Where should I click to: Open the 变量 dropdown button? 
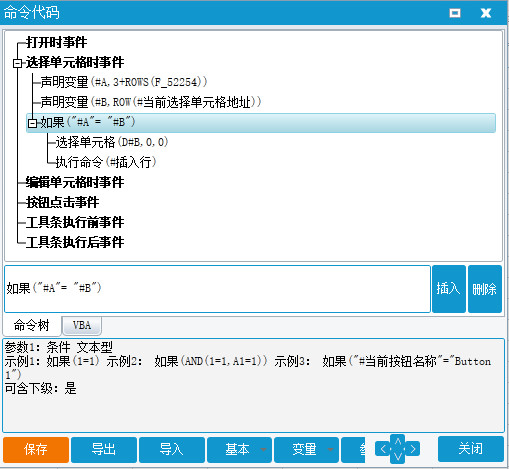(x=307, y=450)
